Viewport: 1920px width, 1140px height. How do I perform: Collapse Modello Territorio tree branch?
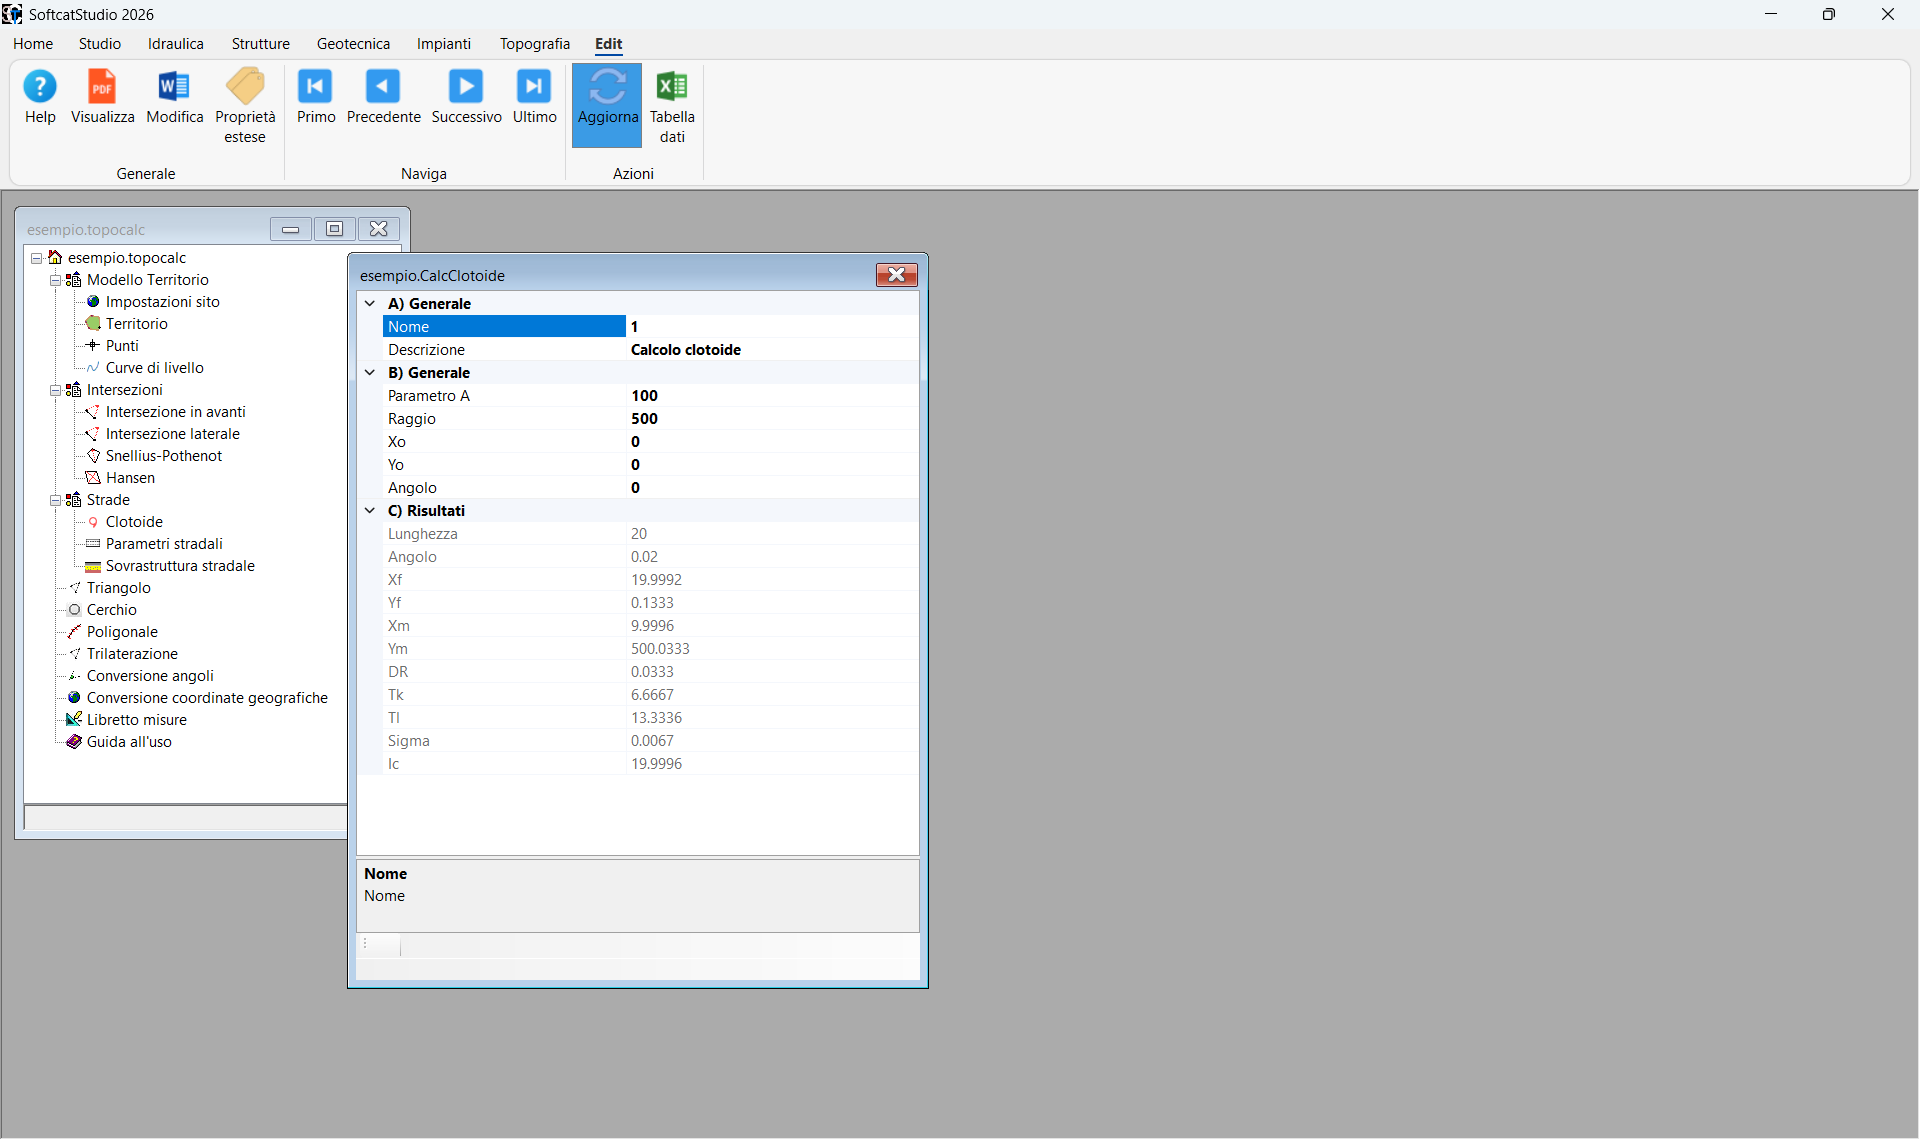(56, 280)
